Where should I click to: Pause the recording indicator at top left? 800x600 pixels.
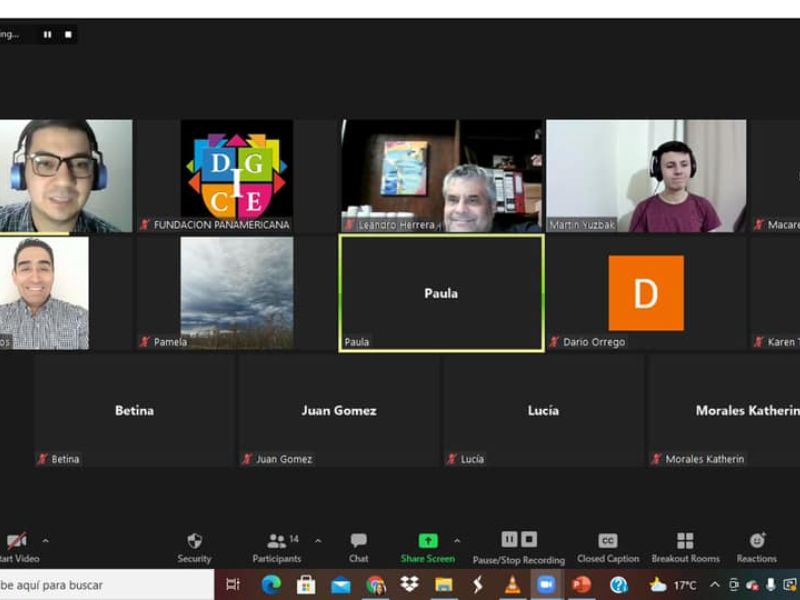[47, 34]
